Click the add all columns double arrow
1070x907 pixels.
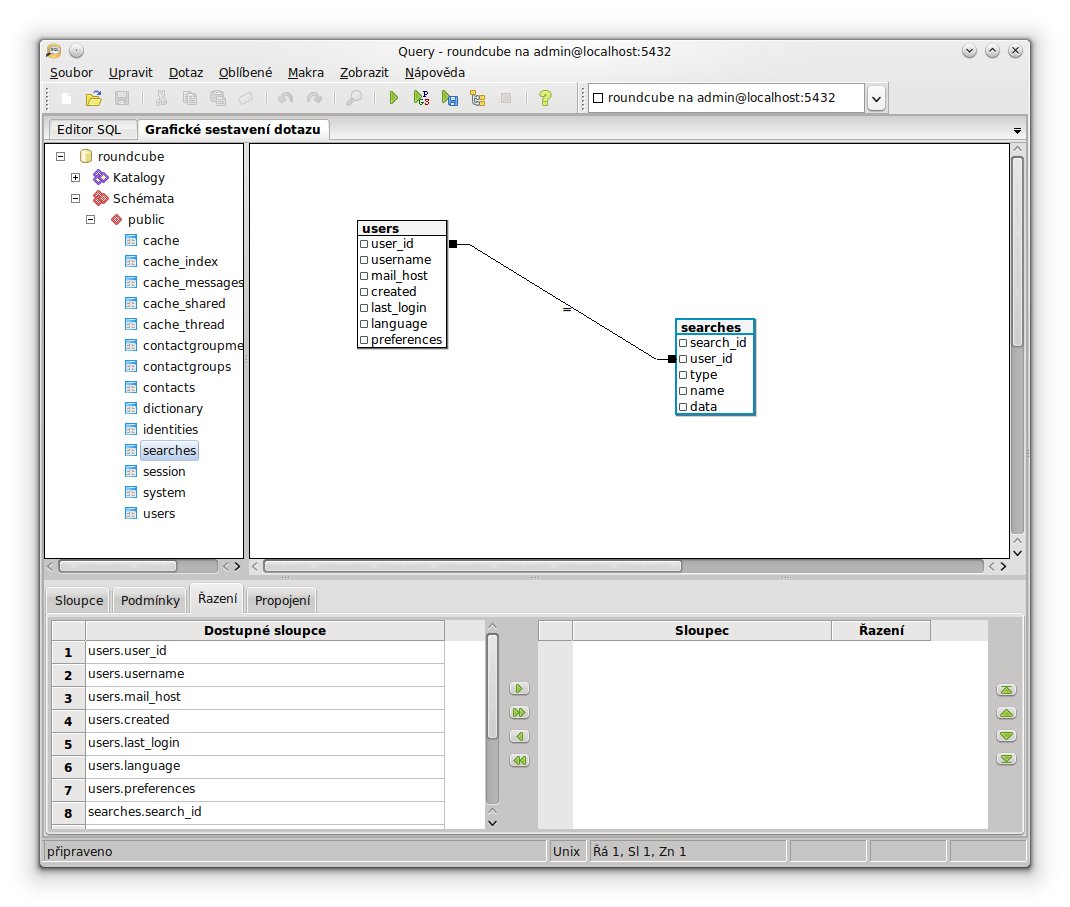[519, 712]
